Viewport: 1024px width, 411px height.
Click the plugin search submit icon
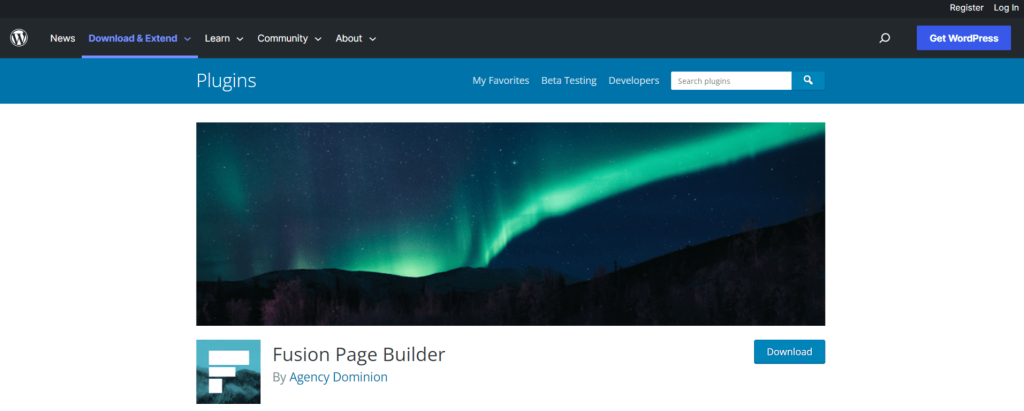click(808, 80)
